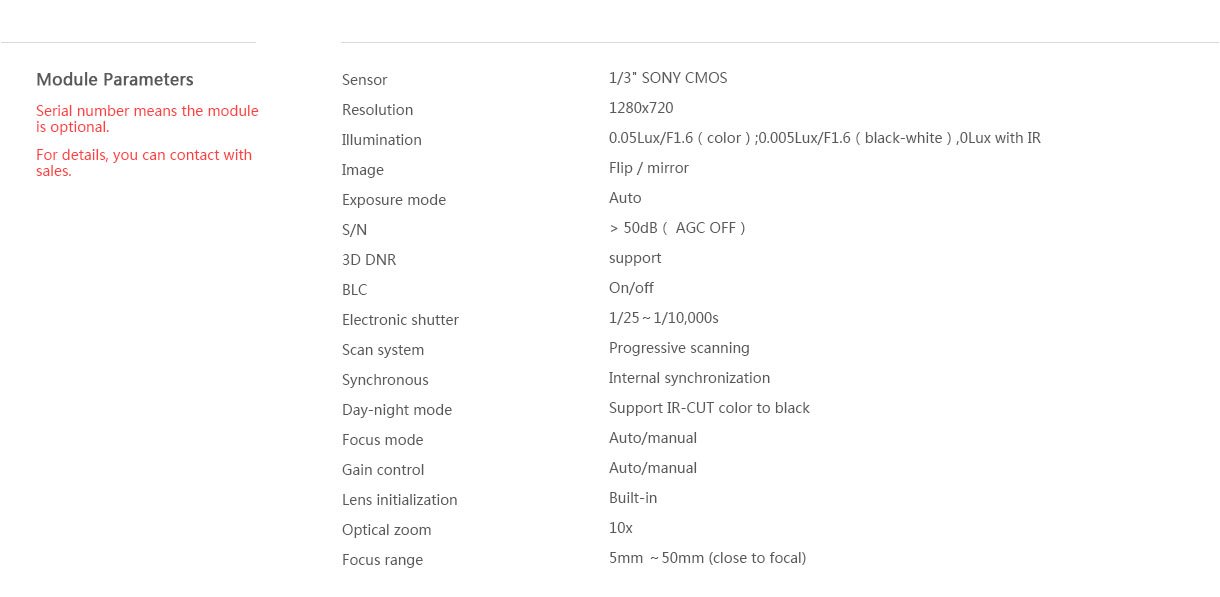The height and width of the screenshot is (597, 1220).
Task: Select the 3D DNR label
Action: pos(369,260)
